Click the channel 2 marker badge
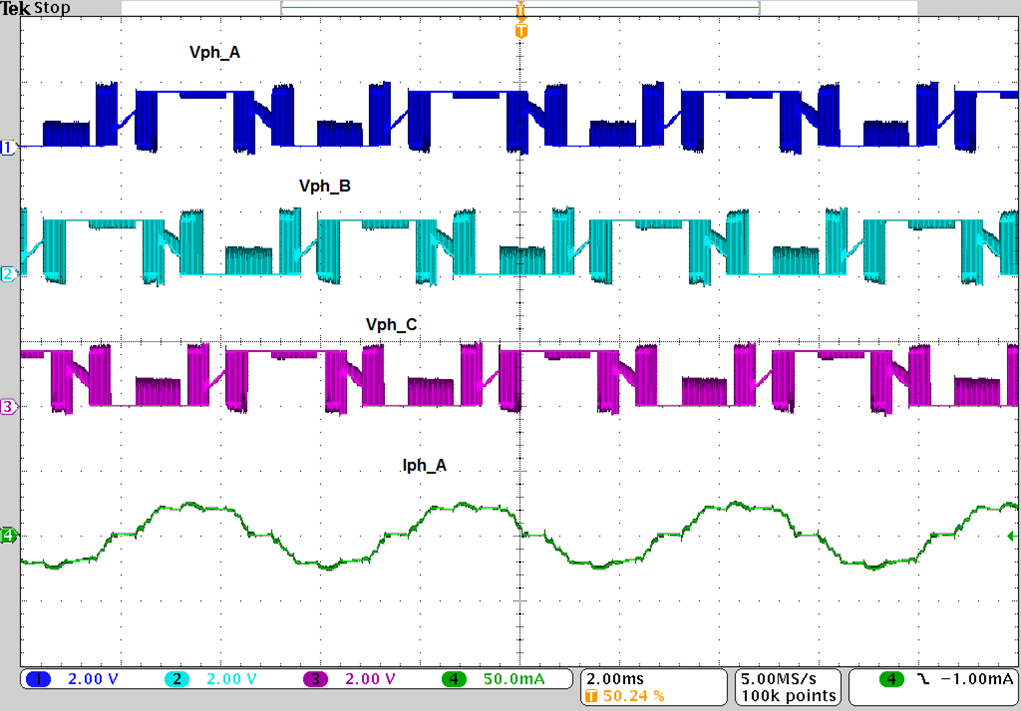The image size is (1021, 711). pos(7,272)
